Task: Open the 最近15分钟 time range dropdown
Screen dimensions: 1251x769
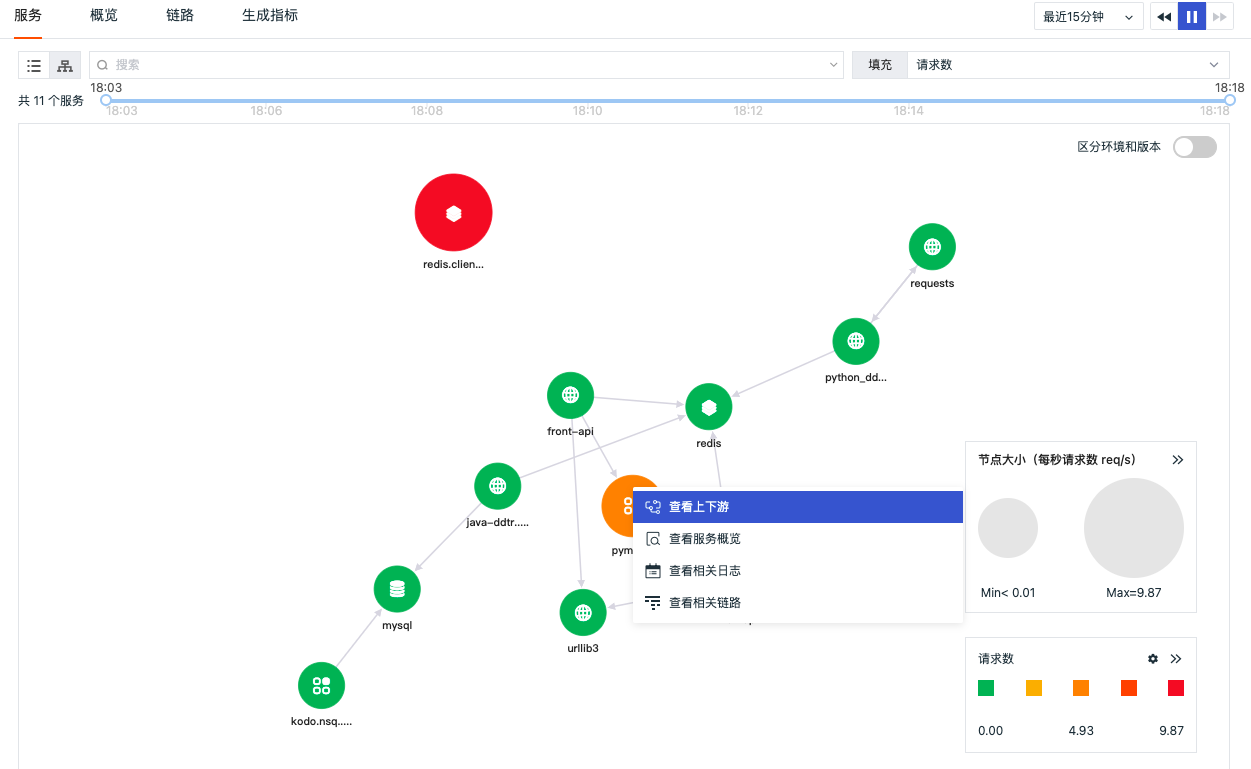Action: point(1089,17)
